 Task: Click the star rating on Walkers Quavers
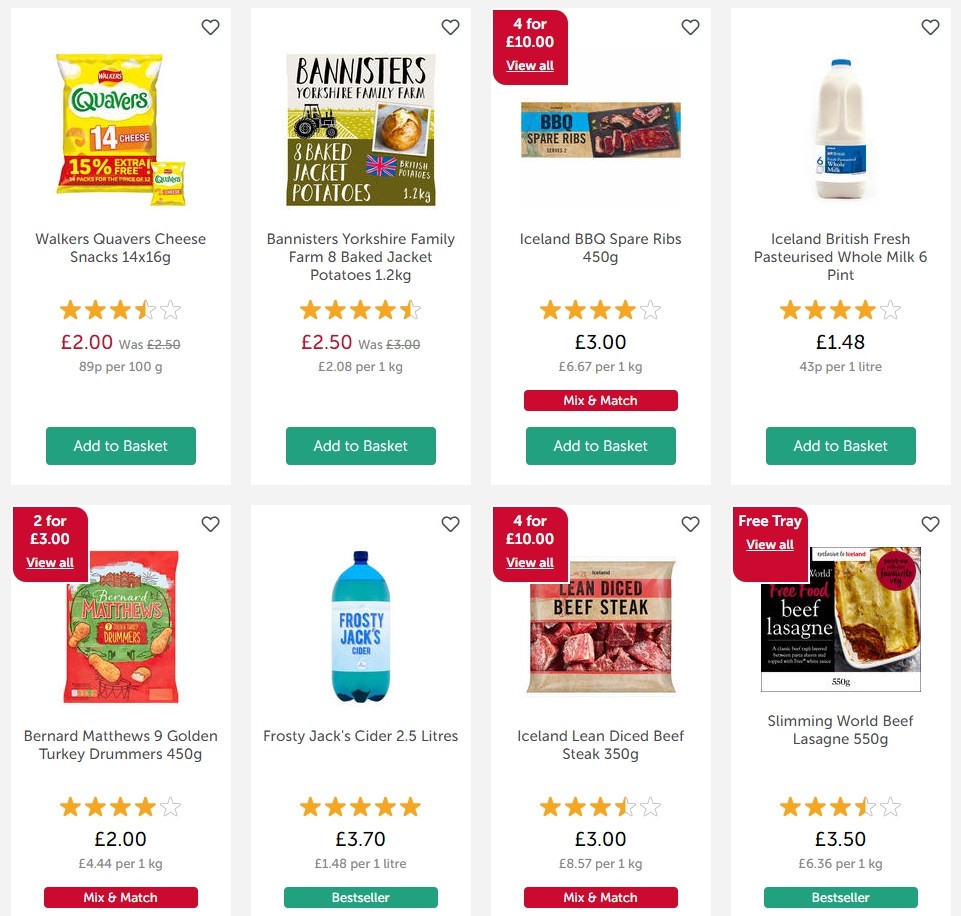(x=120, y=310)
